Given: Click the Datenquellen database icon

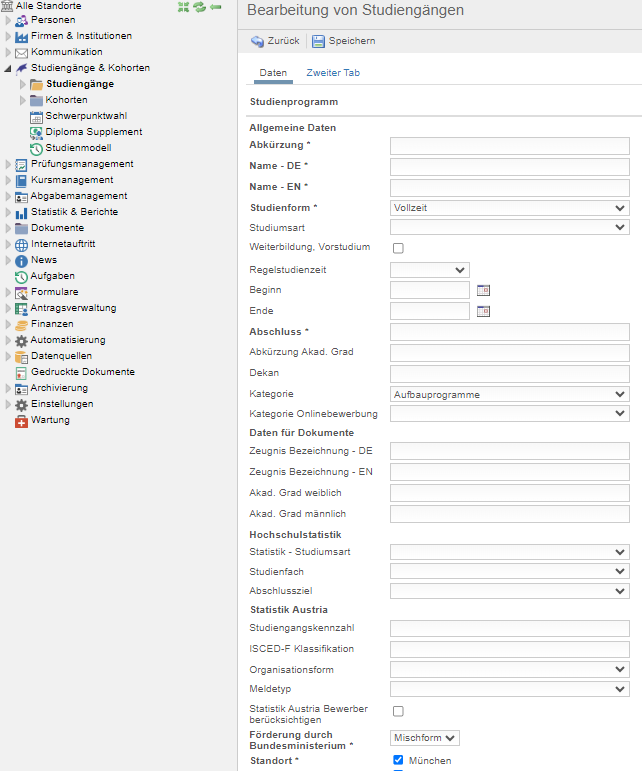Looking at the screenshot, I should pos(21,356).
